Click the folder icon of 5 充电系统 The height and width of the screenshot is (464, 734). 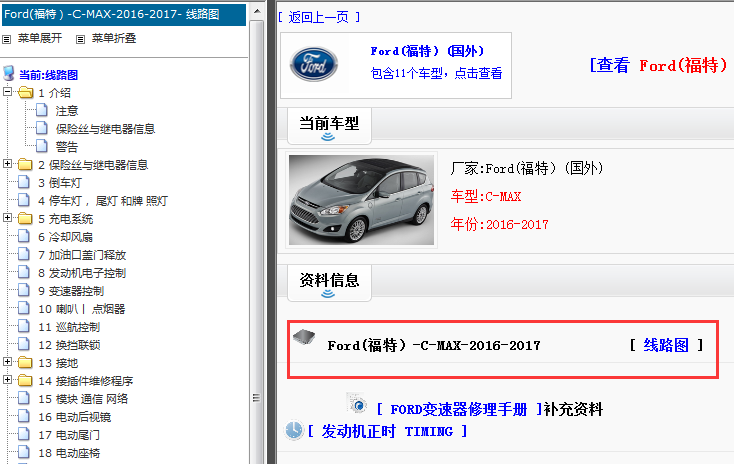click(25, 219)
